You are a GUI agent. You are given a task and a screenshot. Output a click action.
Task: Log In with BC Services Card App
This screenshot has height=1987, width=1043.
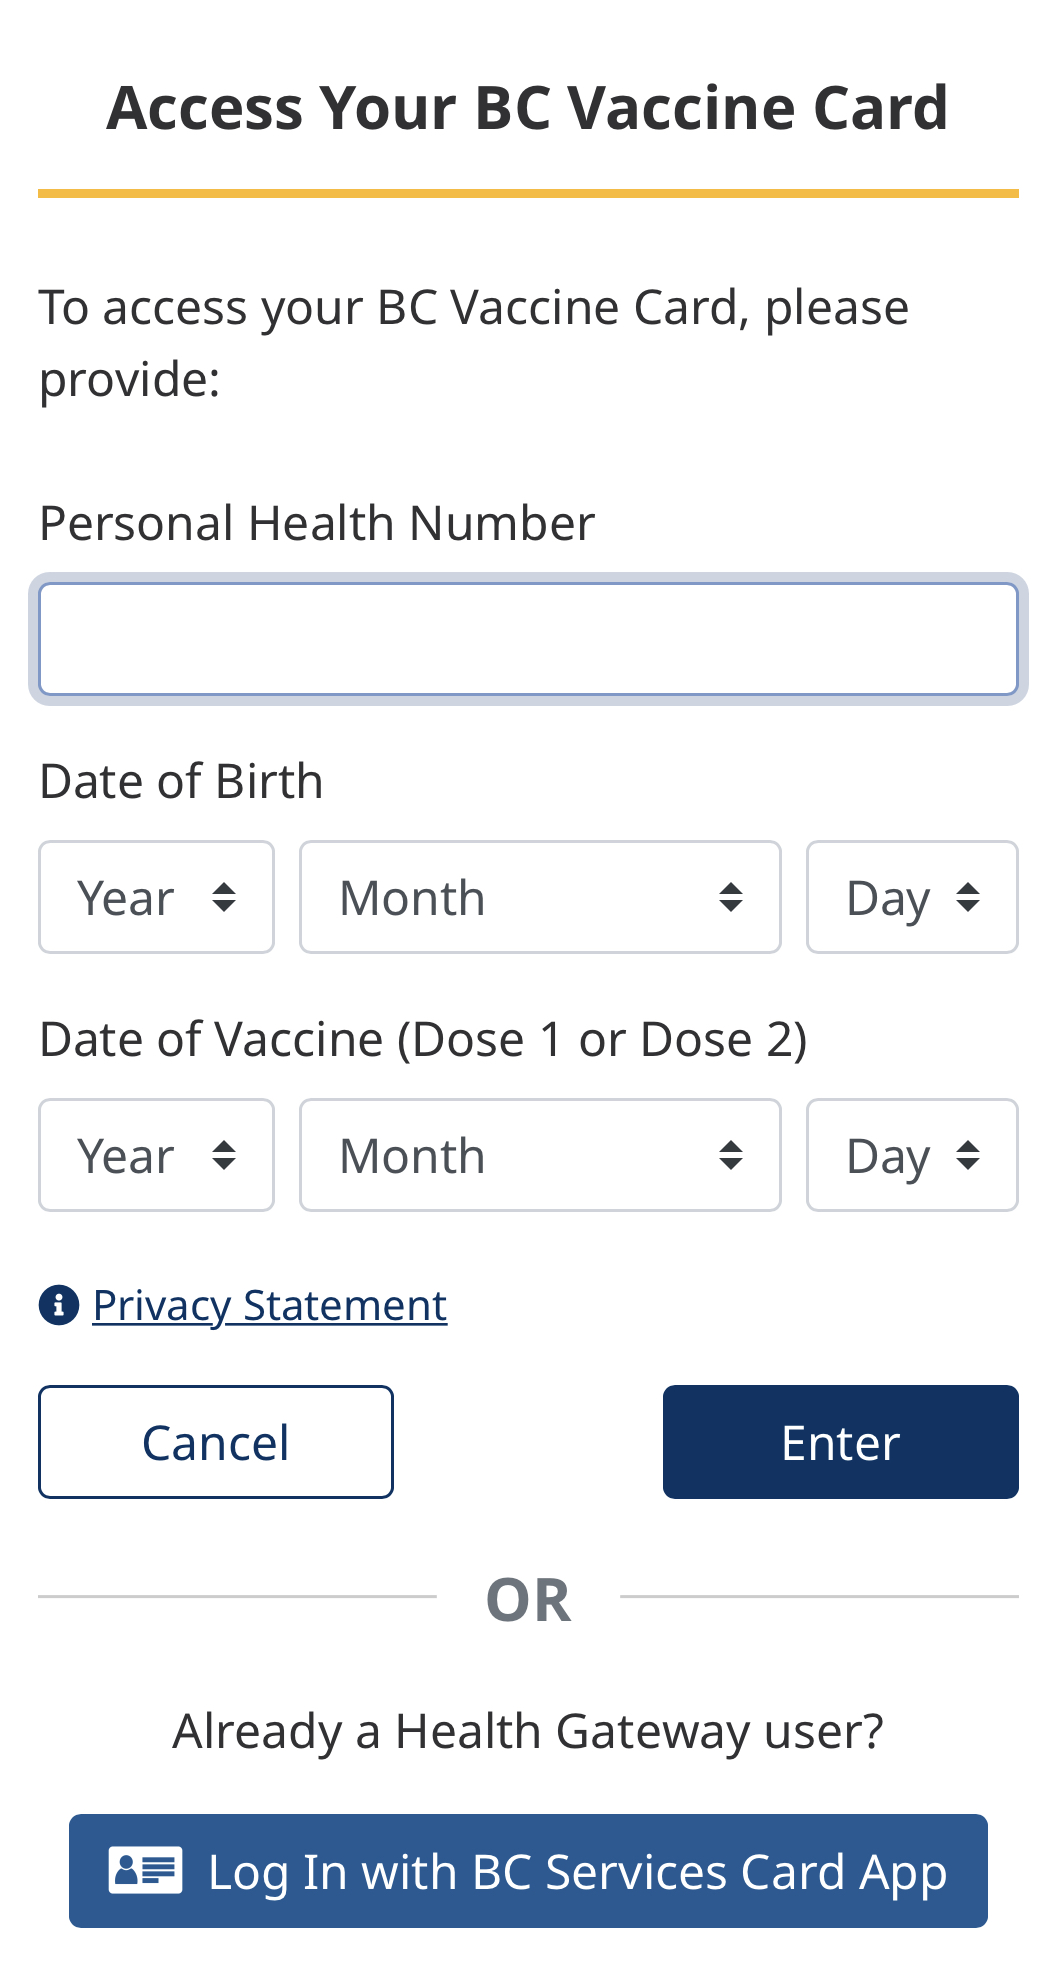tap(528, 1871)
